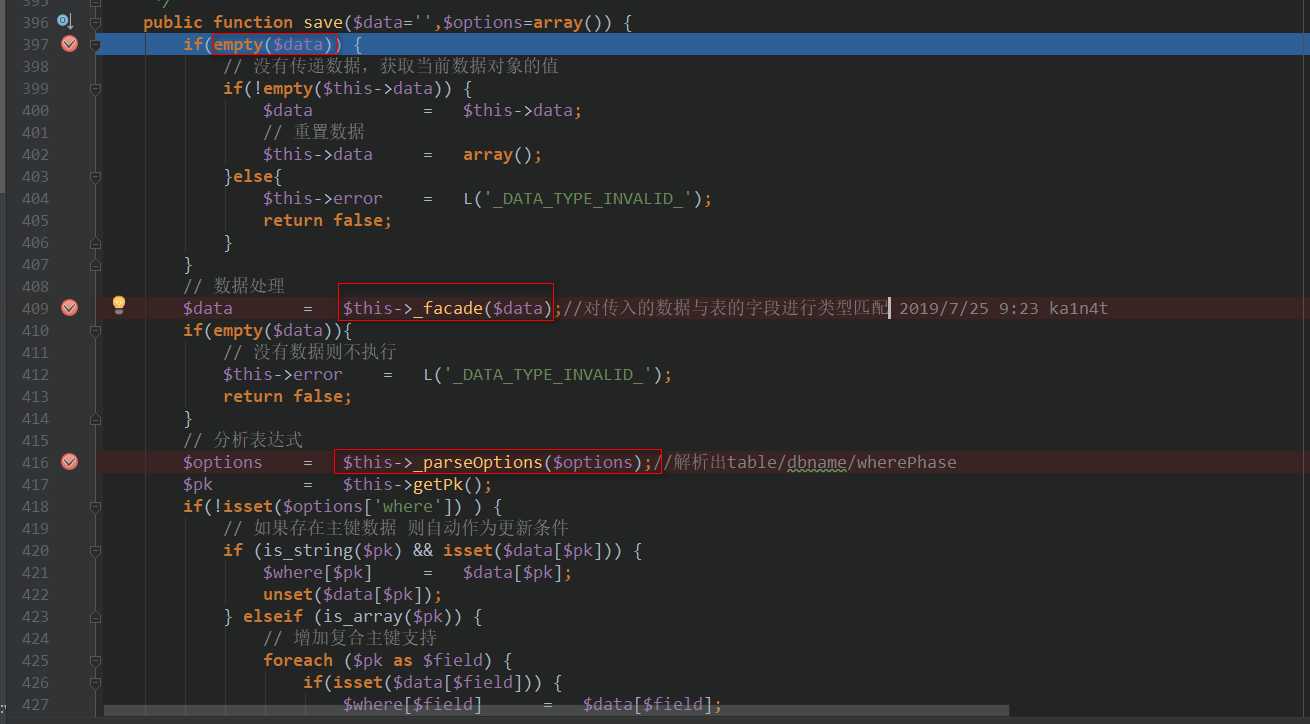Click the comment 增加复合主键支持 on line 424
The height and width of the screenshot is (724, 1310).
(x=365, y=638)
